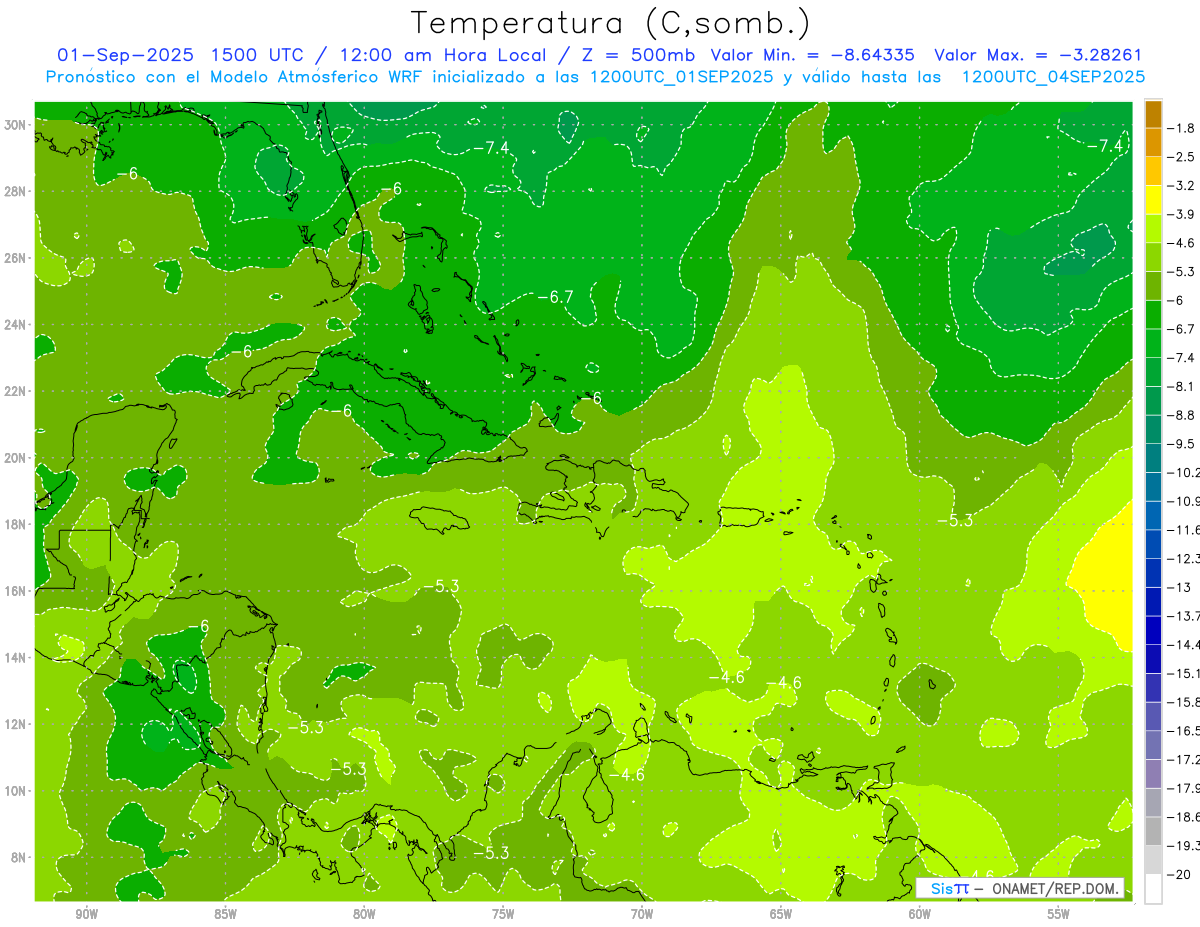Click 'Valor Min. = -8.64335' in header
Viewport: 1200px width, 927px height.
pyautogui.click(x=812, y=55)
